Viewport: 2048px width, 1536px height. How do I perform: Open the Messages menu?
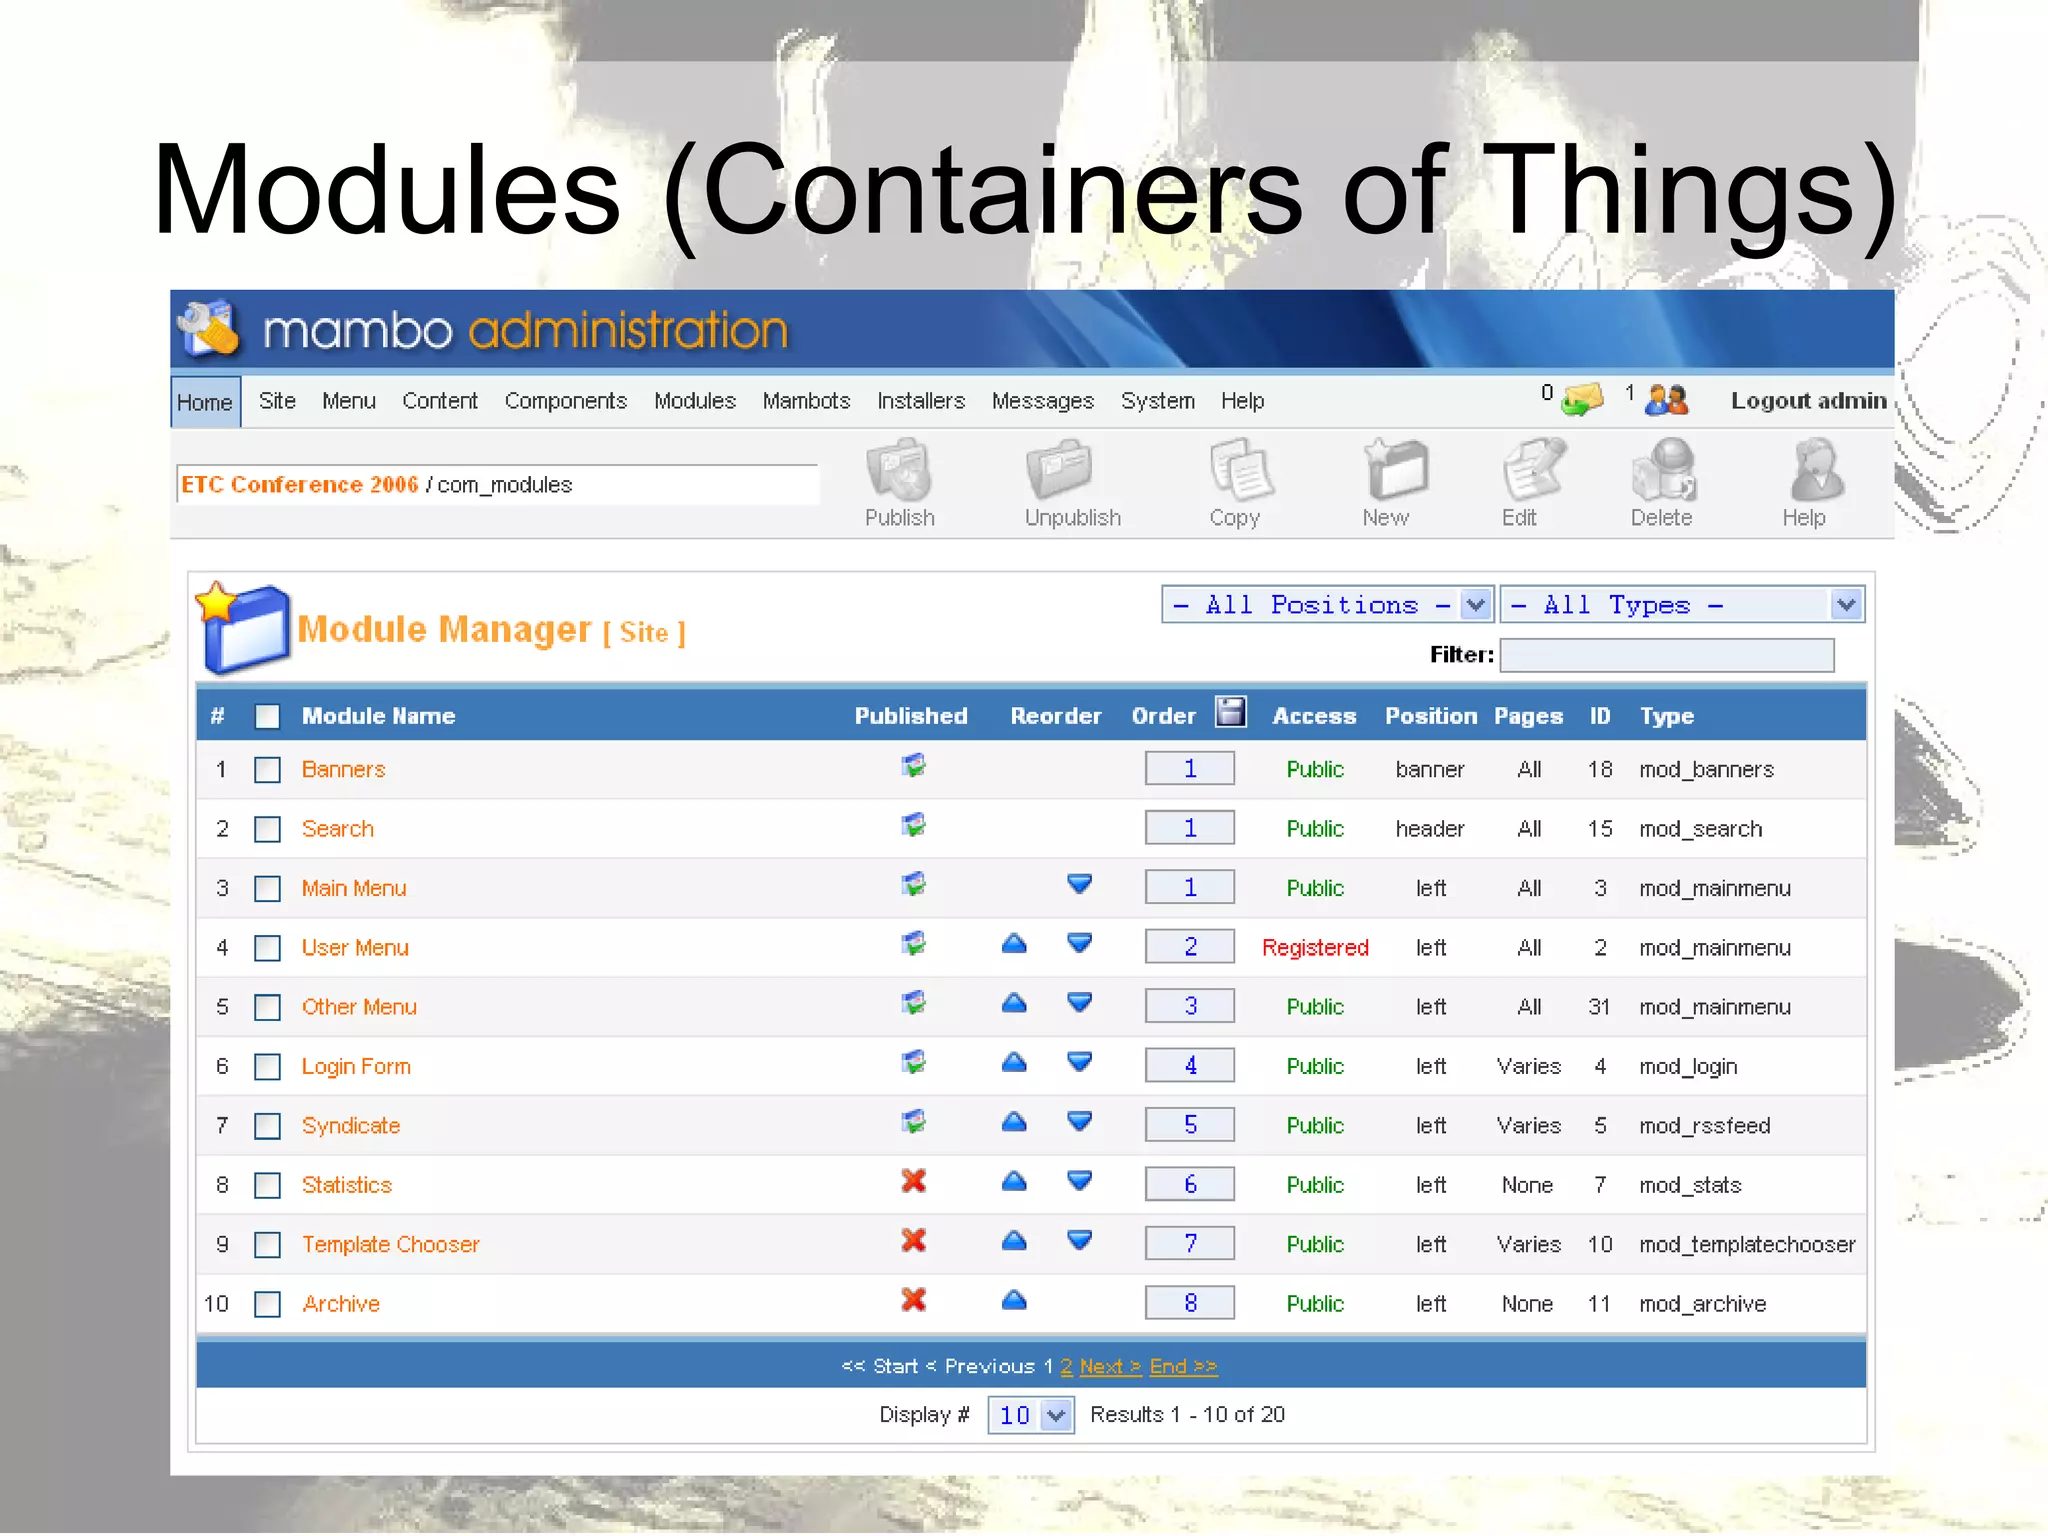[x=1043, y=401]
